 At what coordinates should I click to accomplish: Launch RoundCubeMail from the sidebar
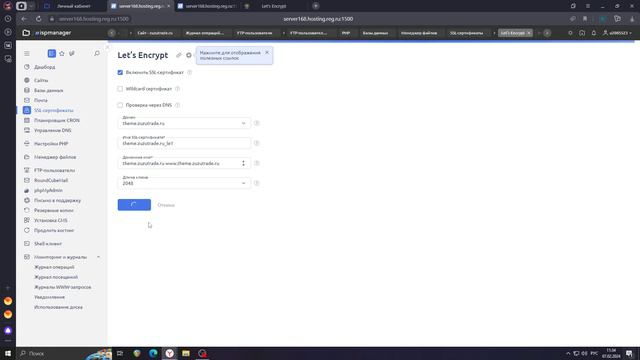(51, 180)
